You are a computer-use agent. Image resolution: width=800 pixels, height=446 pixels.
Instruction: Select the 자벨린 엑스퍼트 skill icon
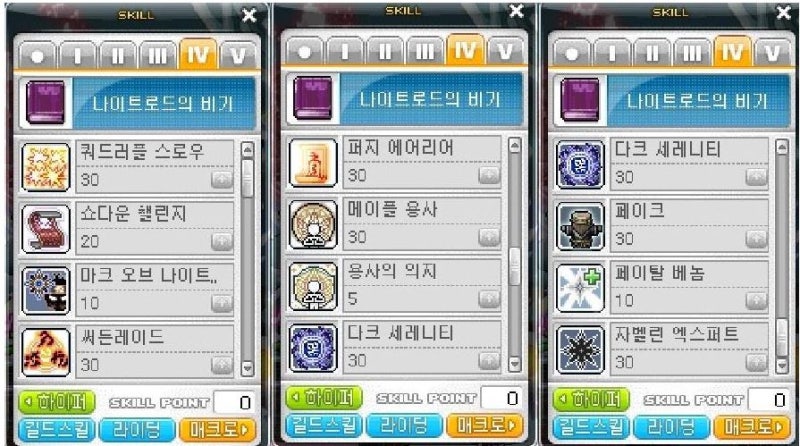tap(580, 350)
